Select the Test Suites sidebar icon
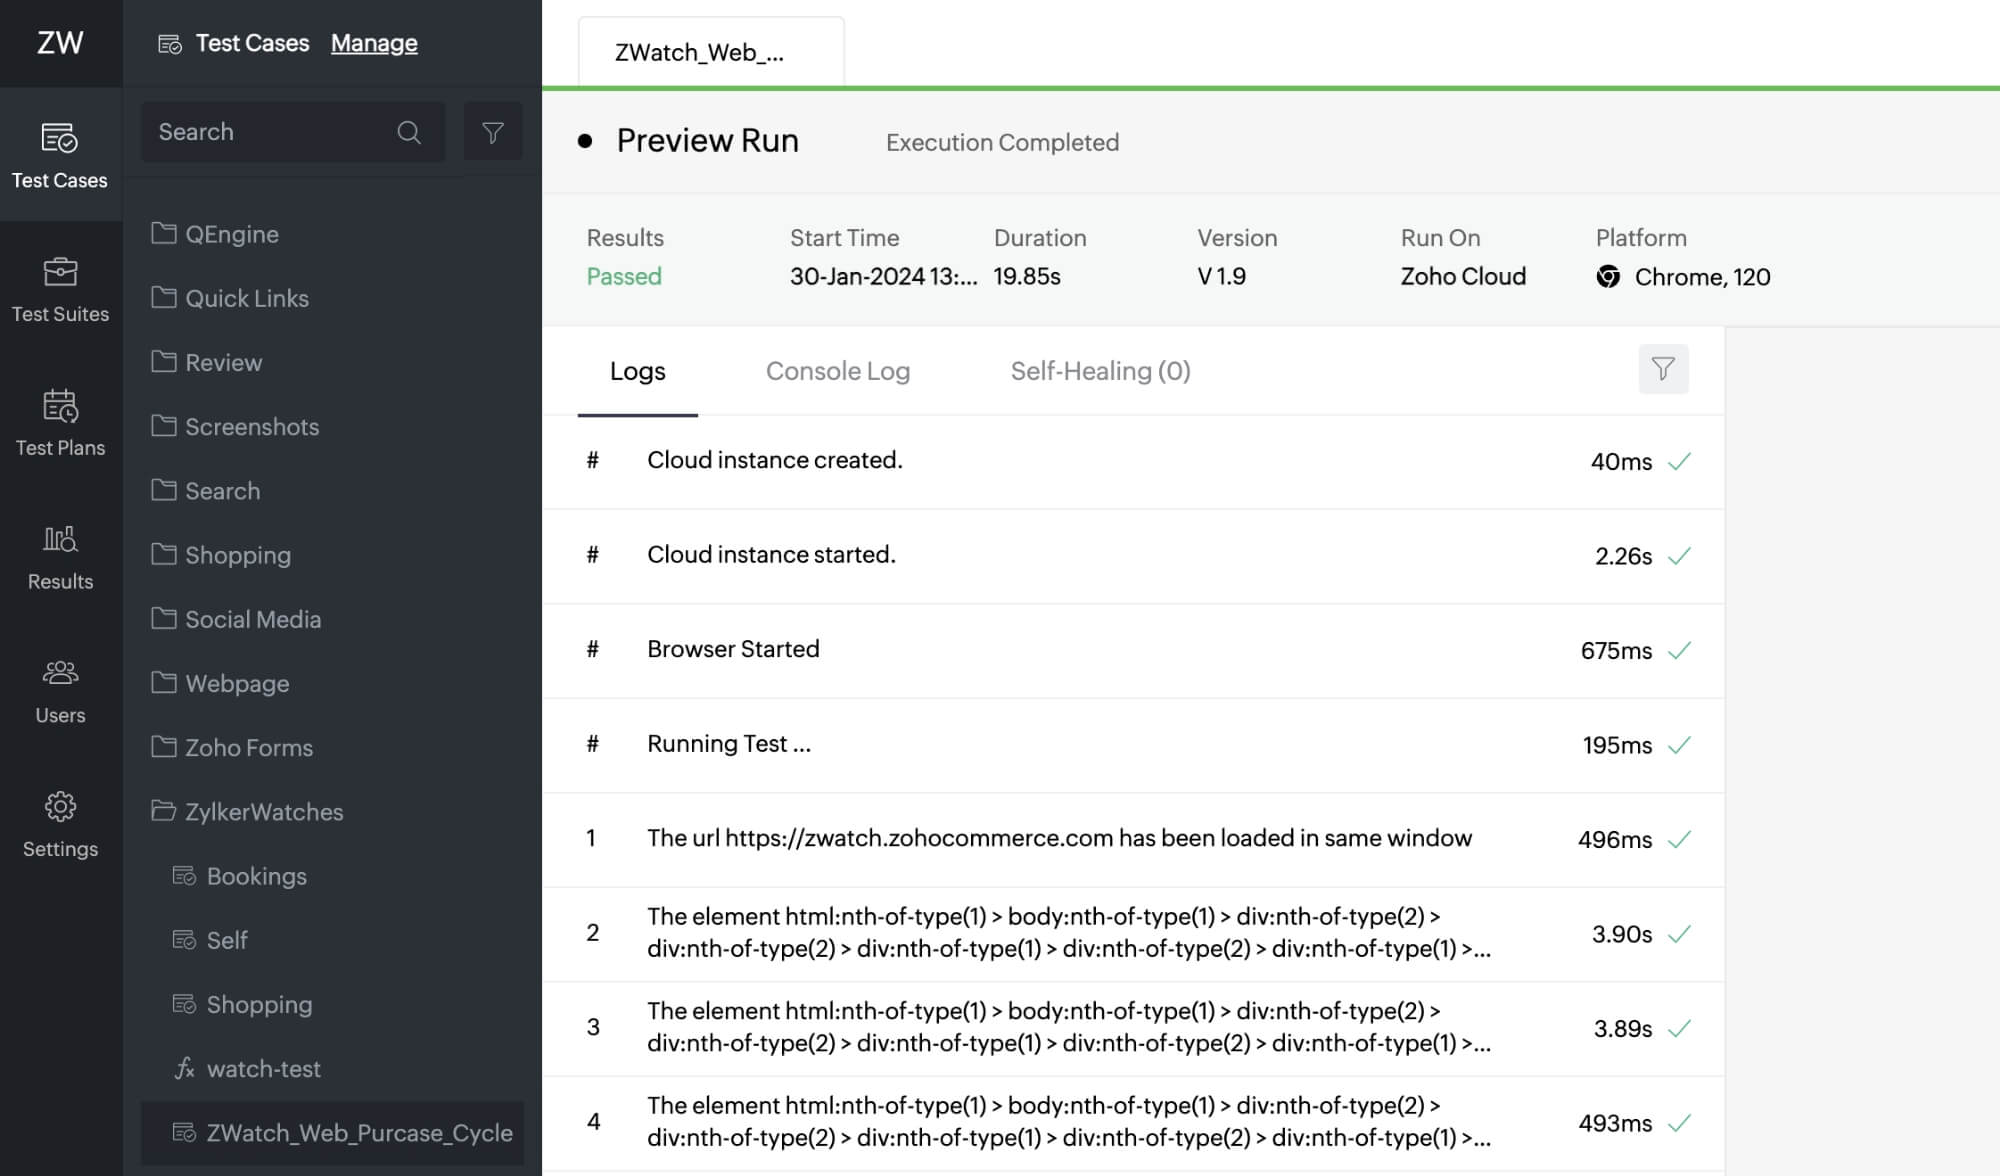Viewport: 2000px width, 1176px height. tap(60, 273)
